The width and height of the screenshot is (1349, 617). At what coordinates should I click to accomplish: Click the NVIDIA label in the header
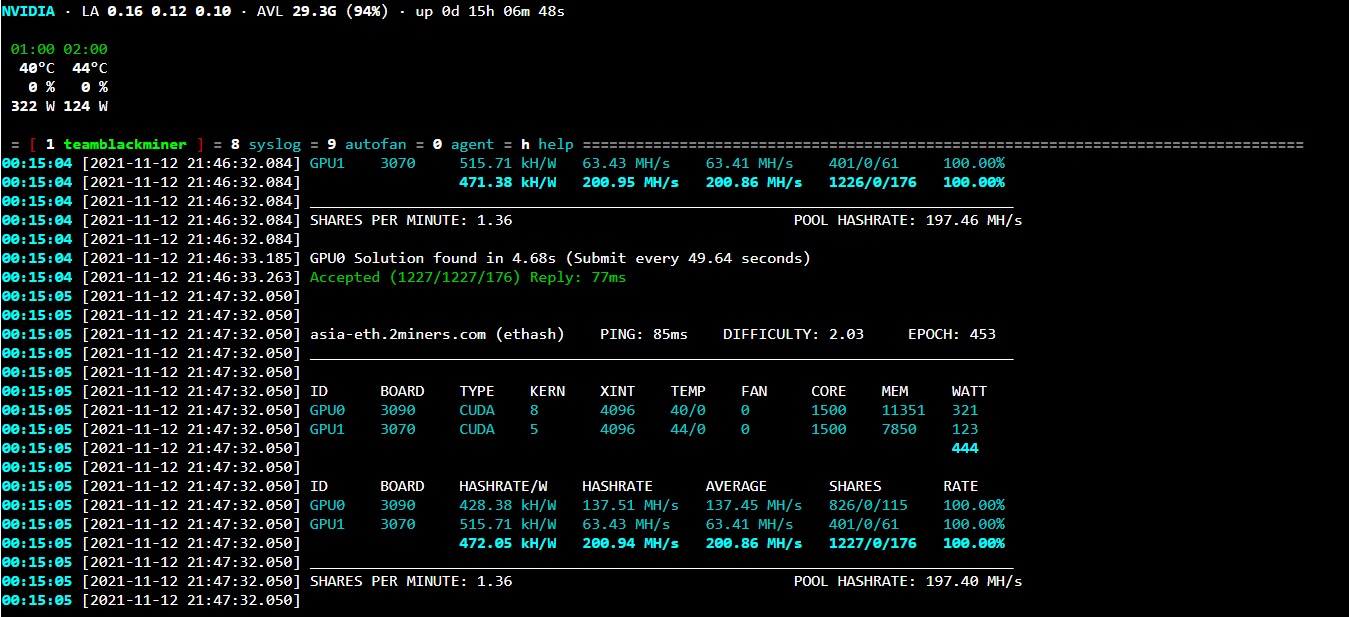point(28,11)
